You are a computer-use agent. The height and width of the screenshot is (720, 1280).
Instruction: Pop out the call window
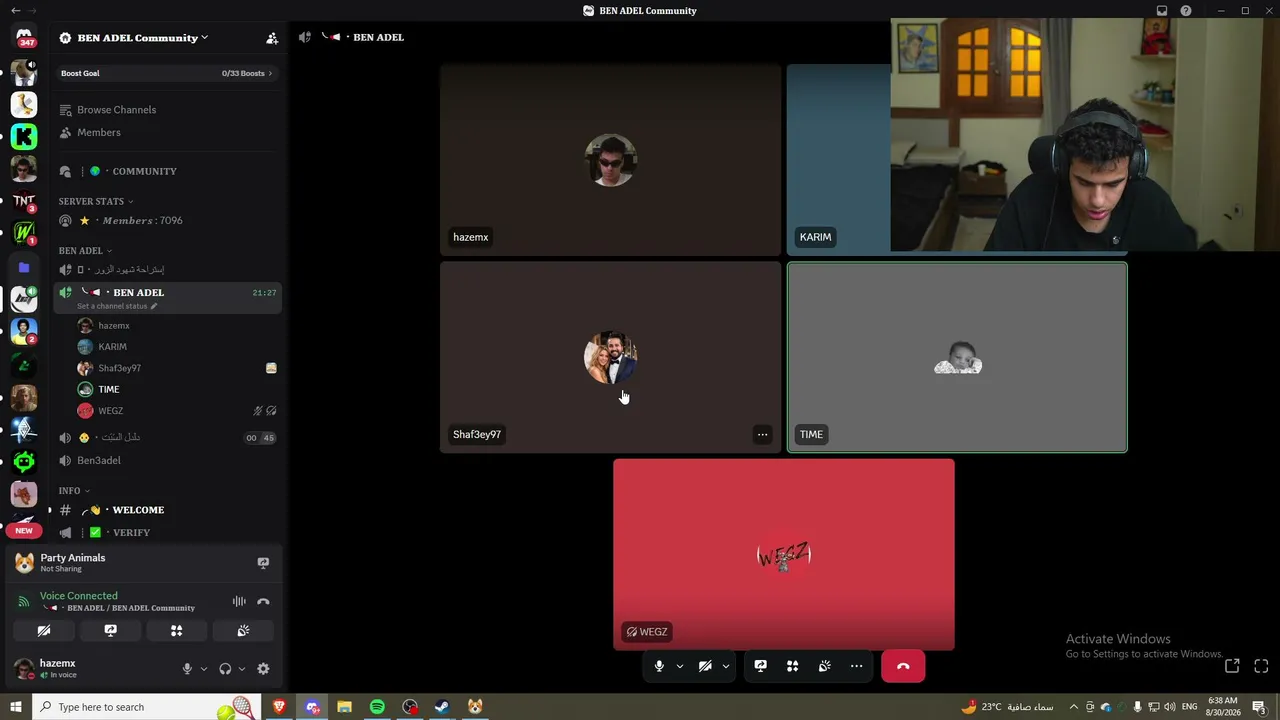click(1232, 666)
